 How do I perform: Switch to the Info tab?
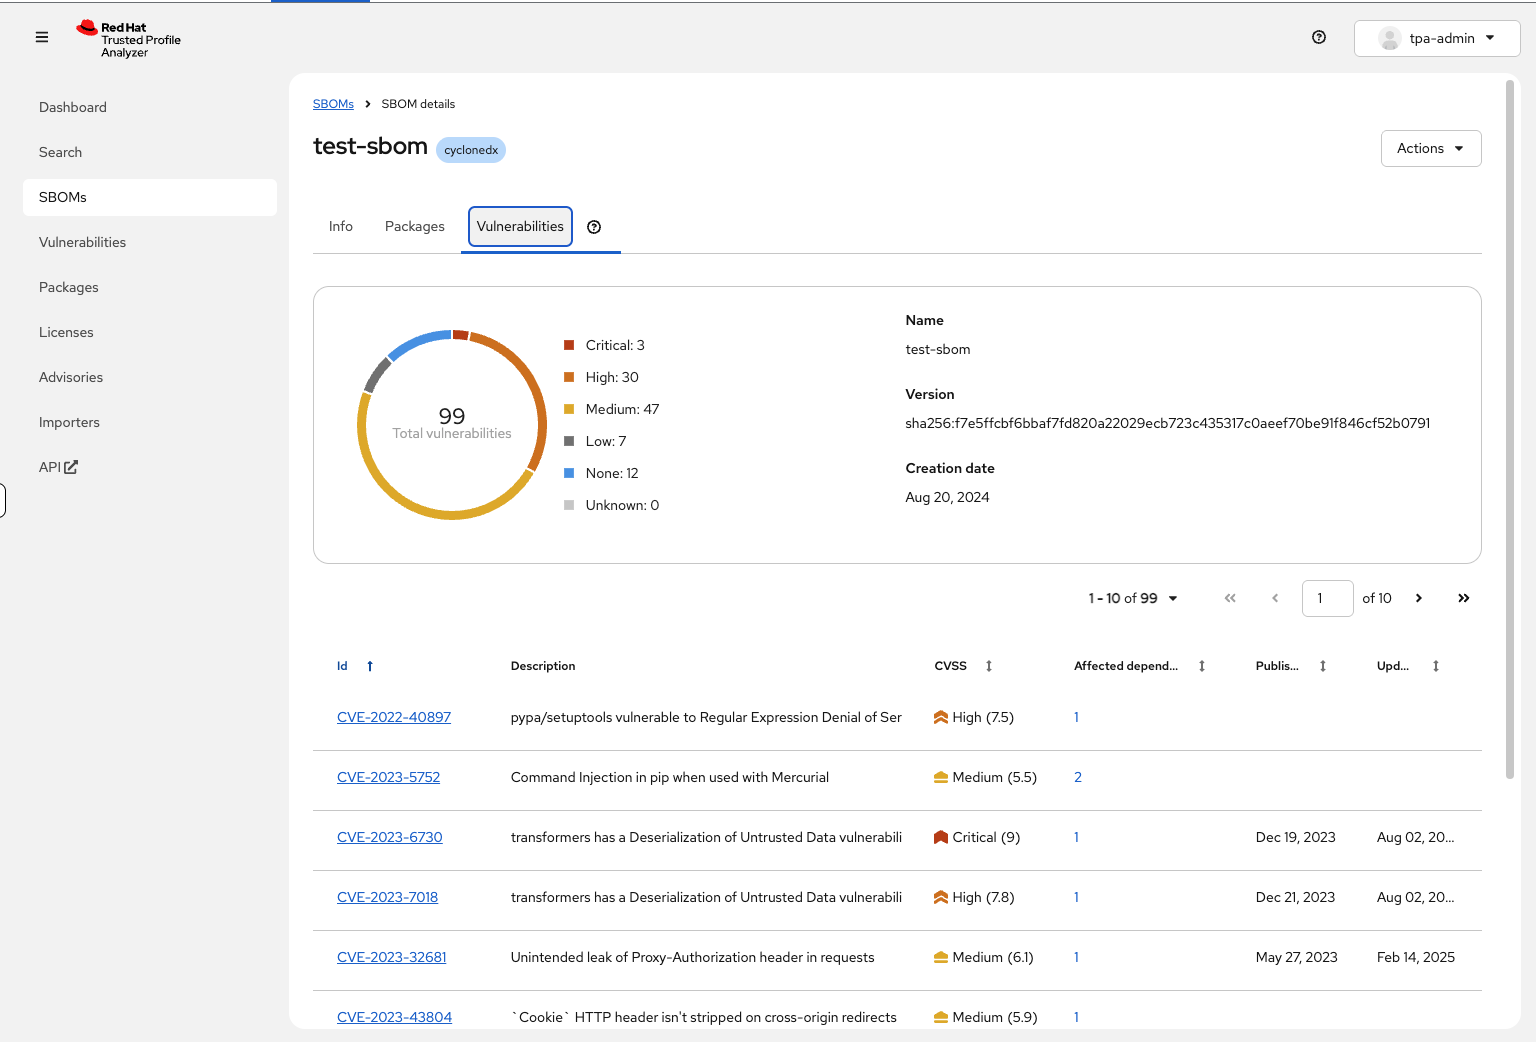point(340,227)
